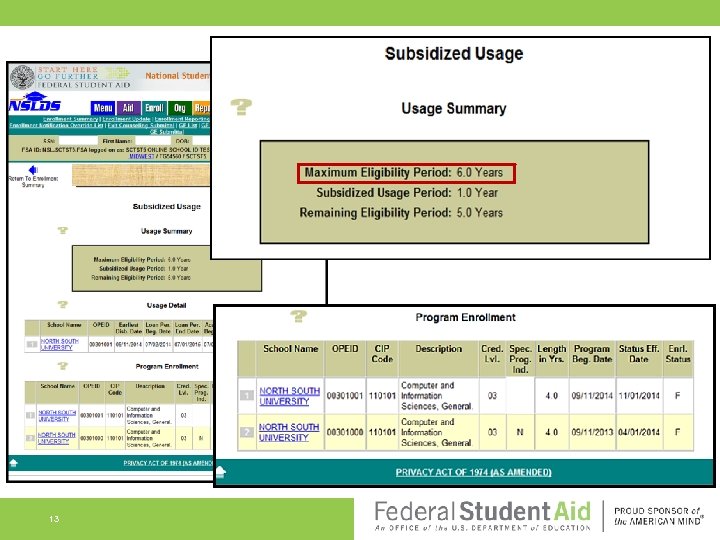The width and height of the screenshot is (720, 540).
Task: Select row 2 button in small Program Enrollment table
Action: (30, 438)
